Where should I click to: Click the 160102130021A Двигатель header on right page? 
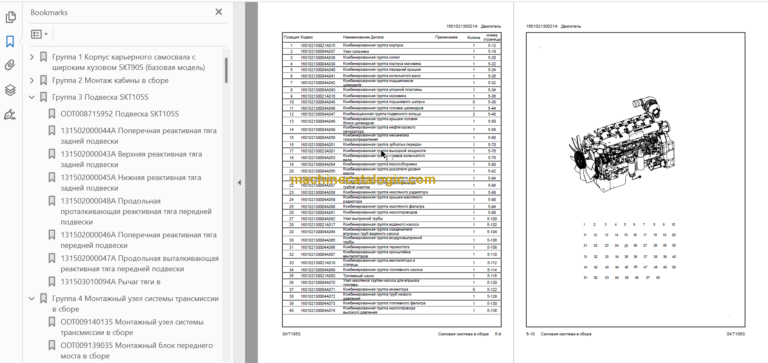click(553, 26)
